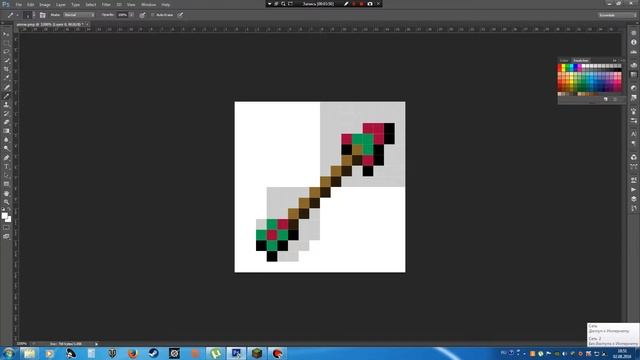This screenshot has width=640, height=360.
Task: Open the Paragraph panel icon in dock
Action: (633, 143)
